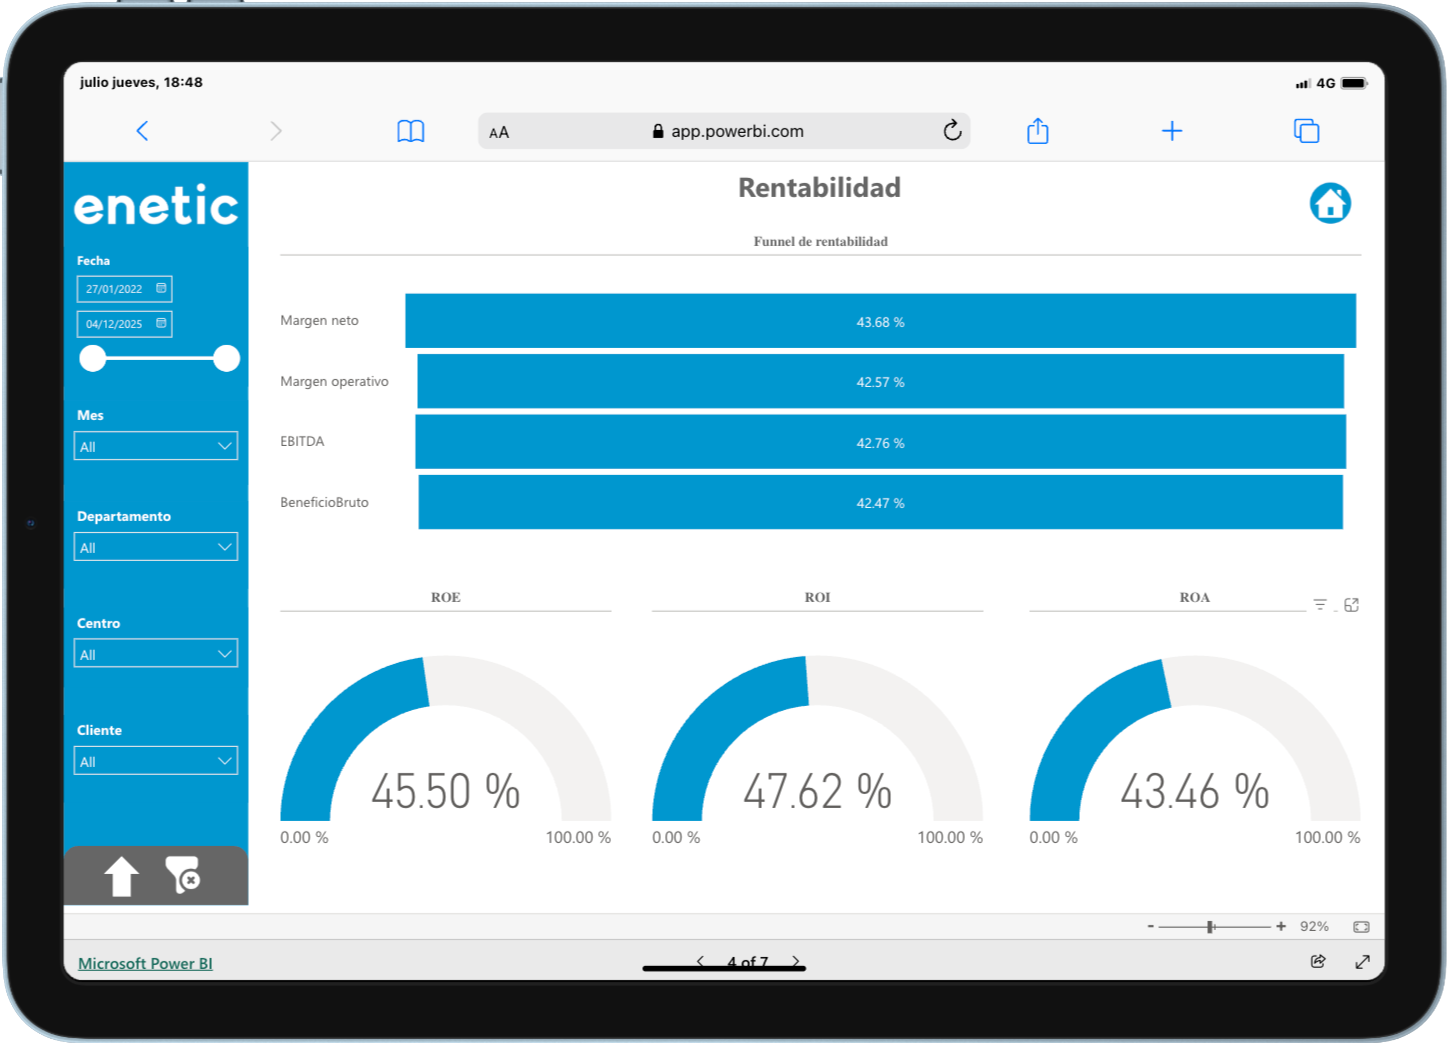1447x1043 pixels.
Task: Open the Safari share sheet icon
Action: tap(1038, 130)
